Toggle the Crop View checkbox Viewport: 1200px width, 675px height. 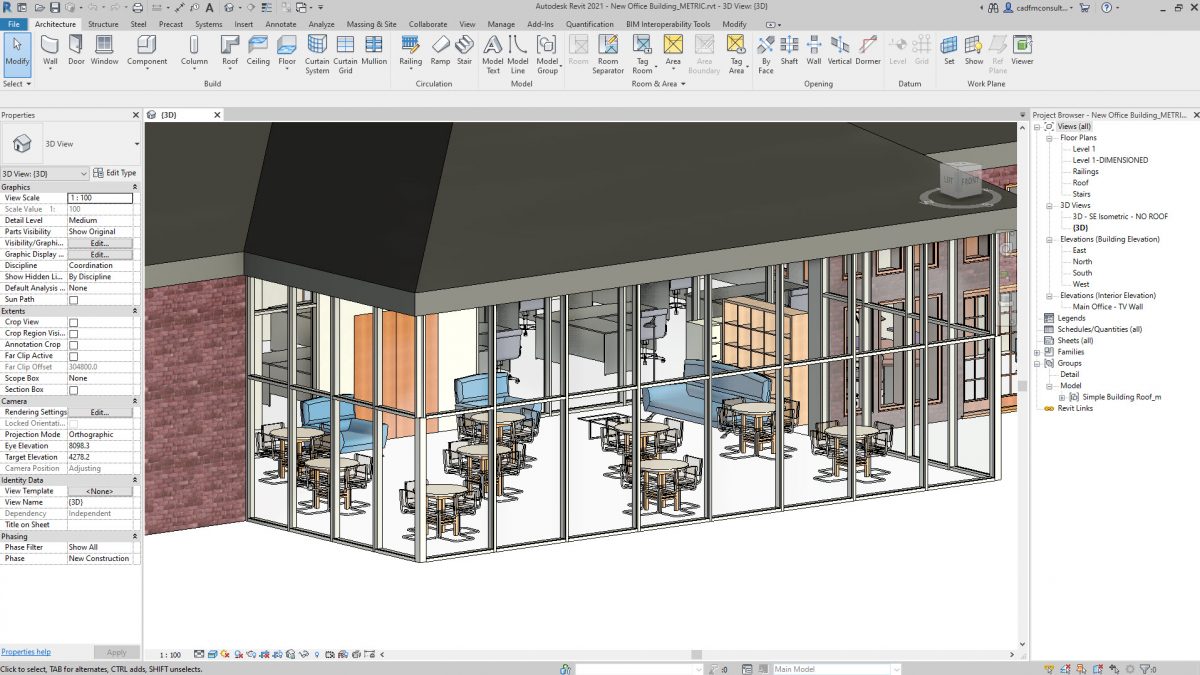(x=73, y=322)
